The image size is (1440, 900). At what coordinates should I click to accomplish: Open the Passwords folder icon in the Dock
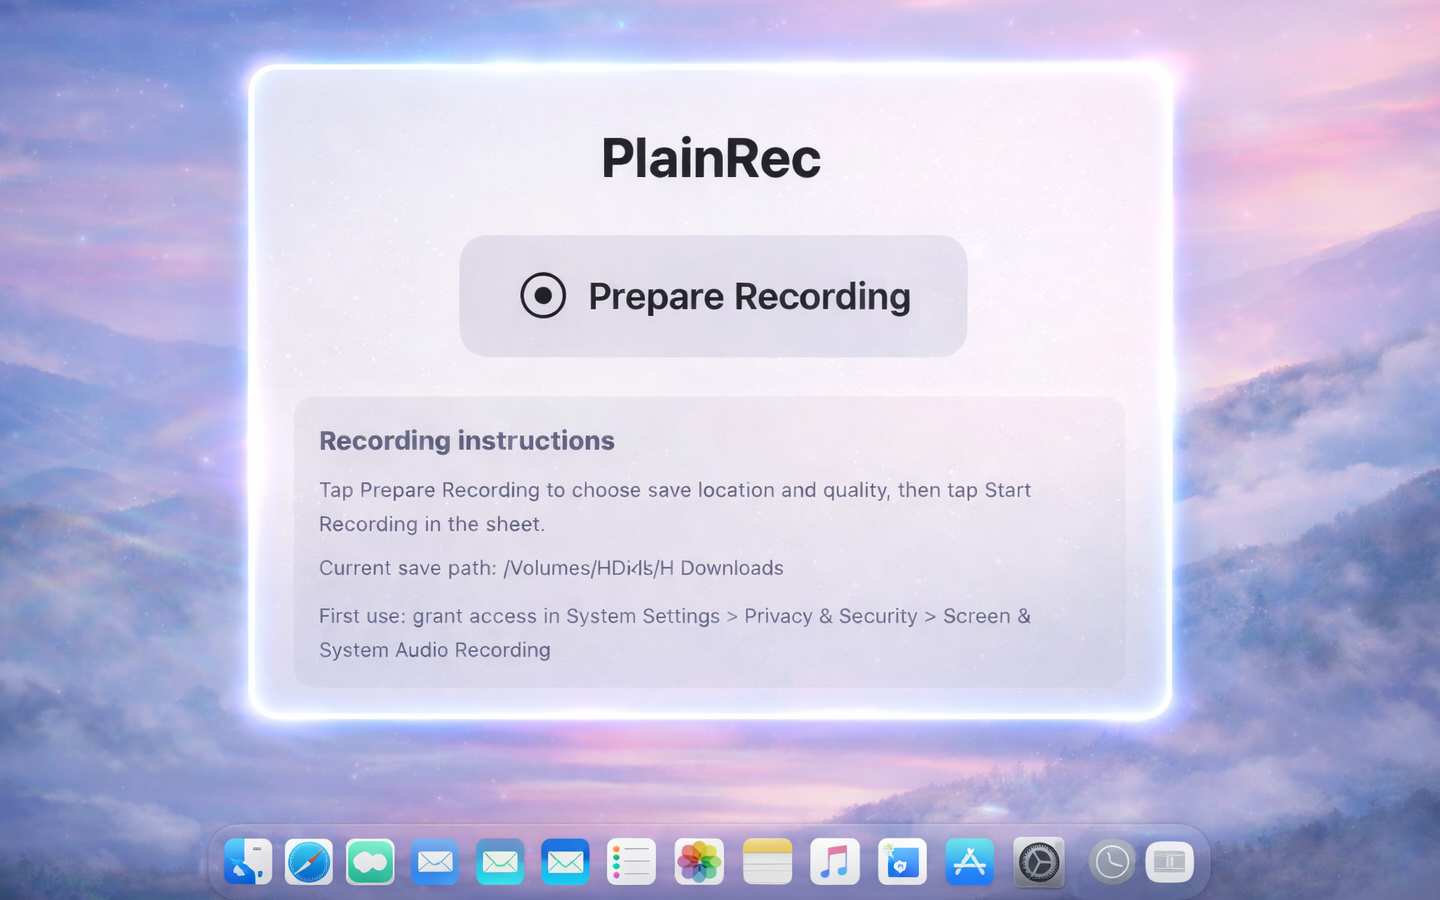click(902, 861)
